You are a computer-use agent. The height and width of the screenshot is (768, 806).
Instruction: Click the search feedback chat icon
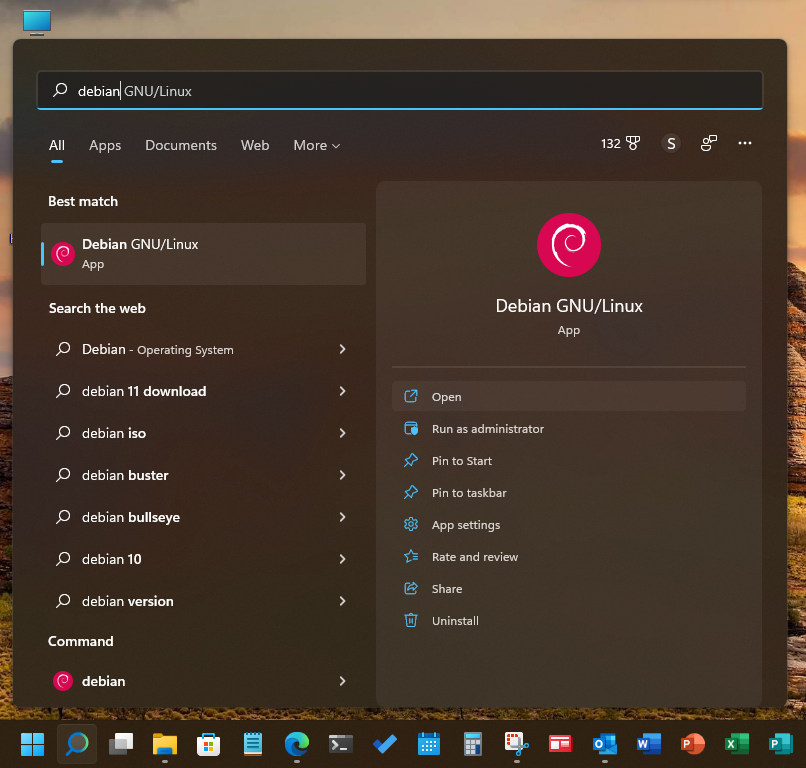708,143
